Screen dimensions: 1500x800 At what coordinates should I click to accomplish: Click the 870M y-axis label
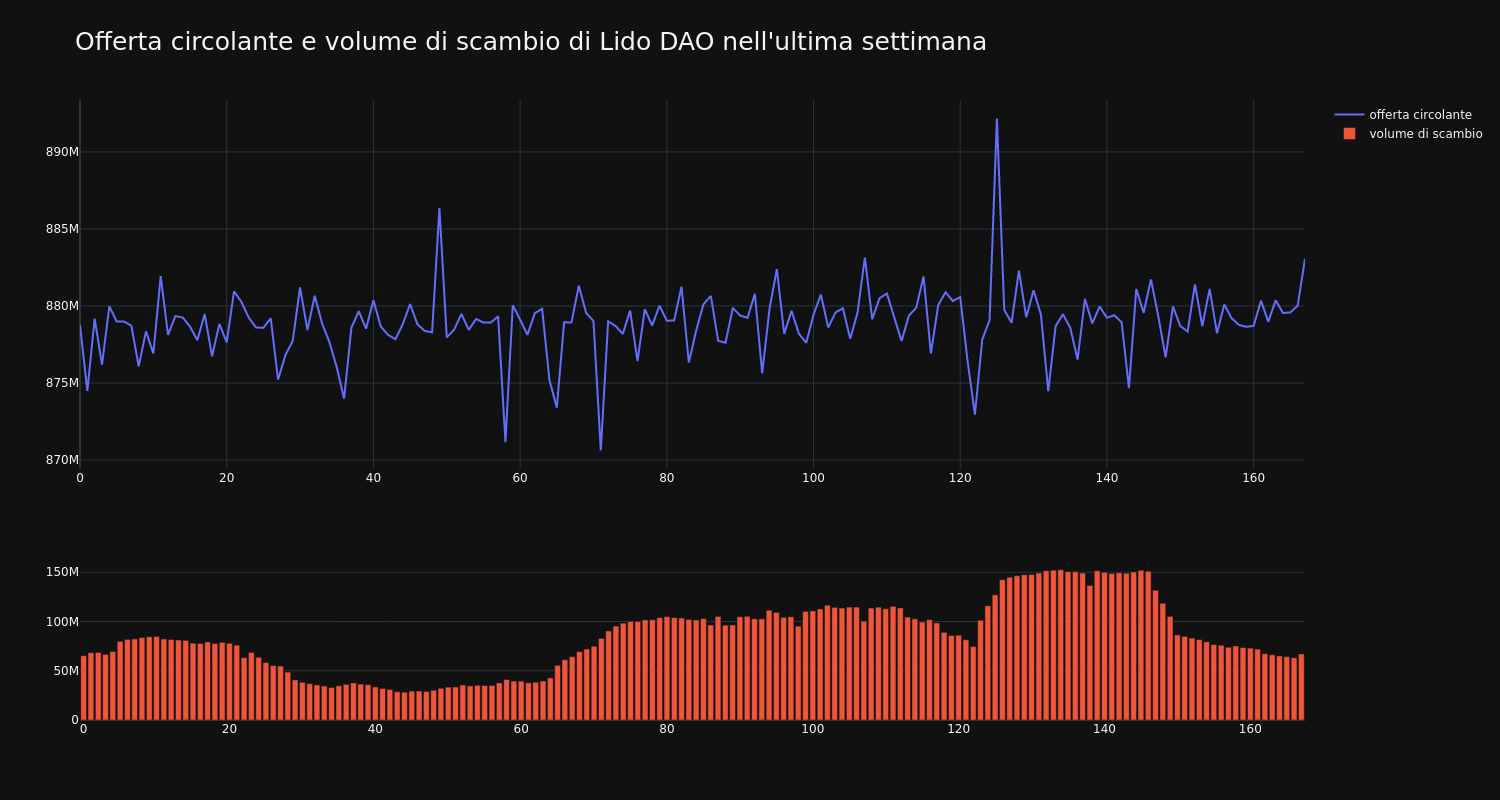(62, 460)
